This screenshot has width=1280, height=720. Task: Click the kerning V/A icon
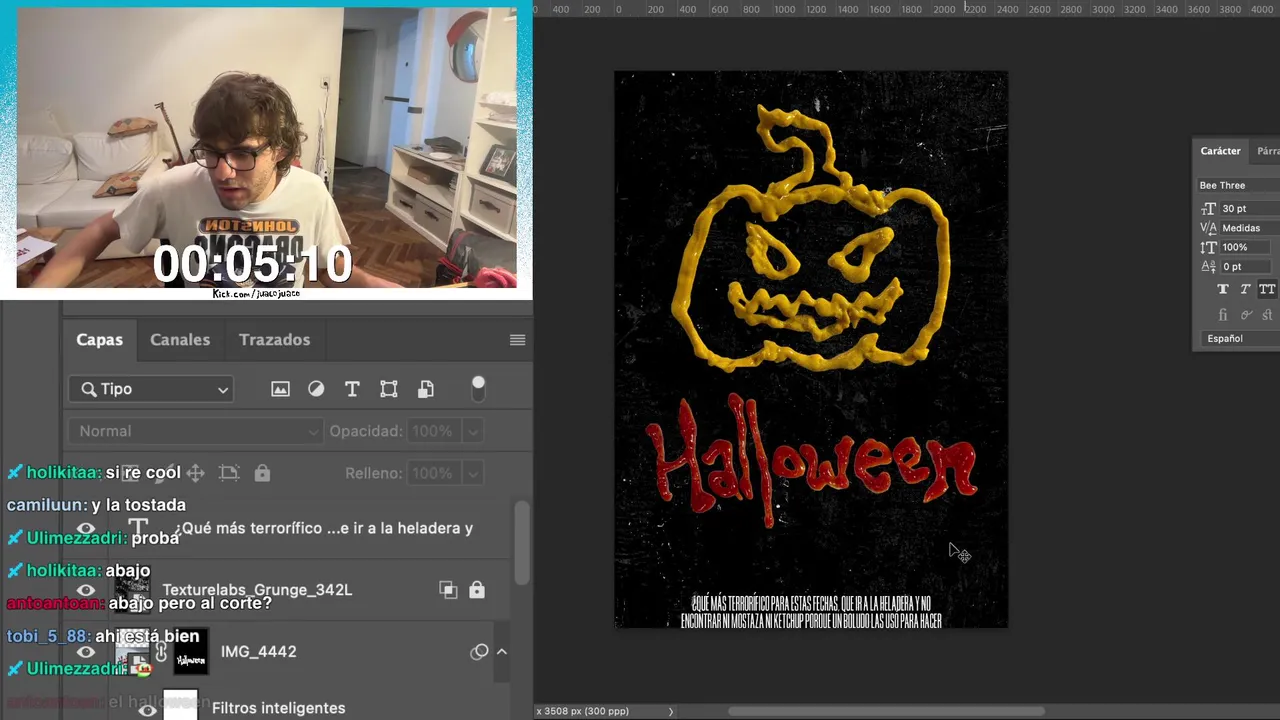(x=1208, y=228)
